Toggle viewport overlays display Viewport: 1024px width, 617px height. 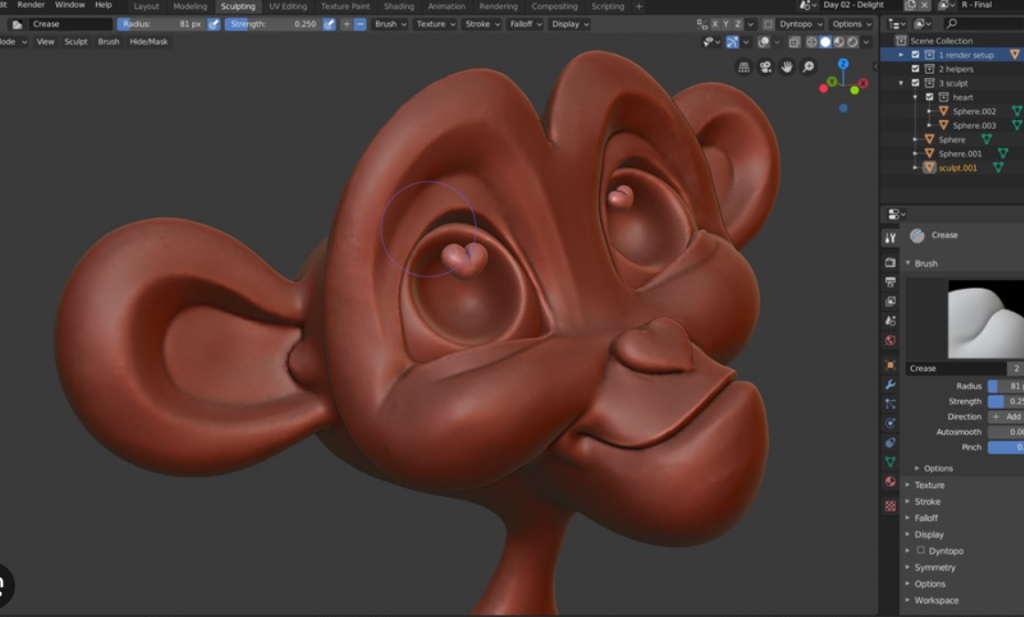tap(763, 42)
